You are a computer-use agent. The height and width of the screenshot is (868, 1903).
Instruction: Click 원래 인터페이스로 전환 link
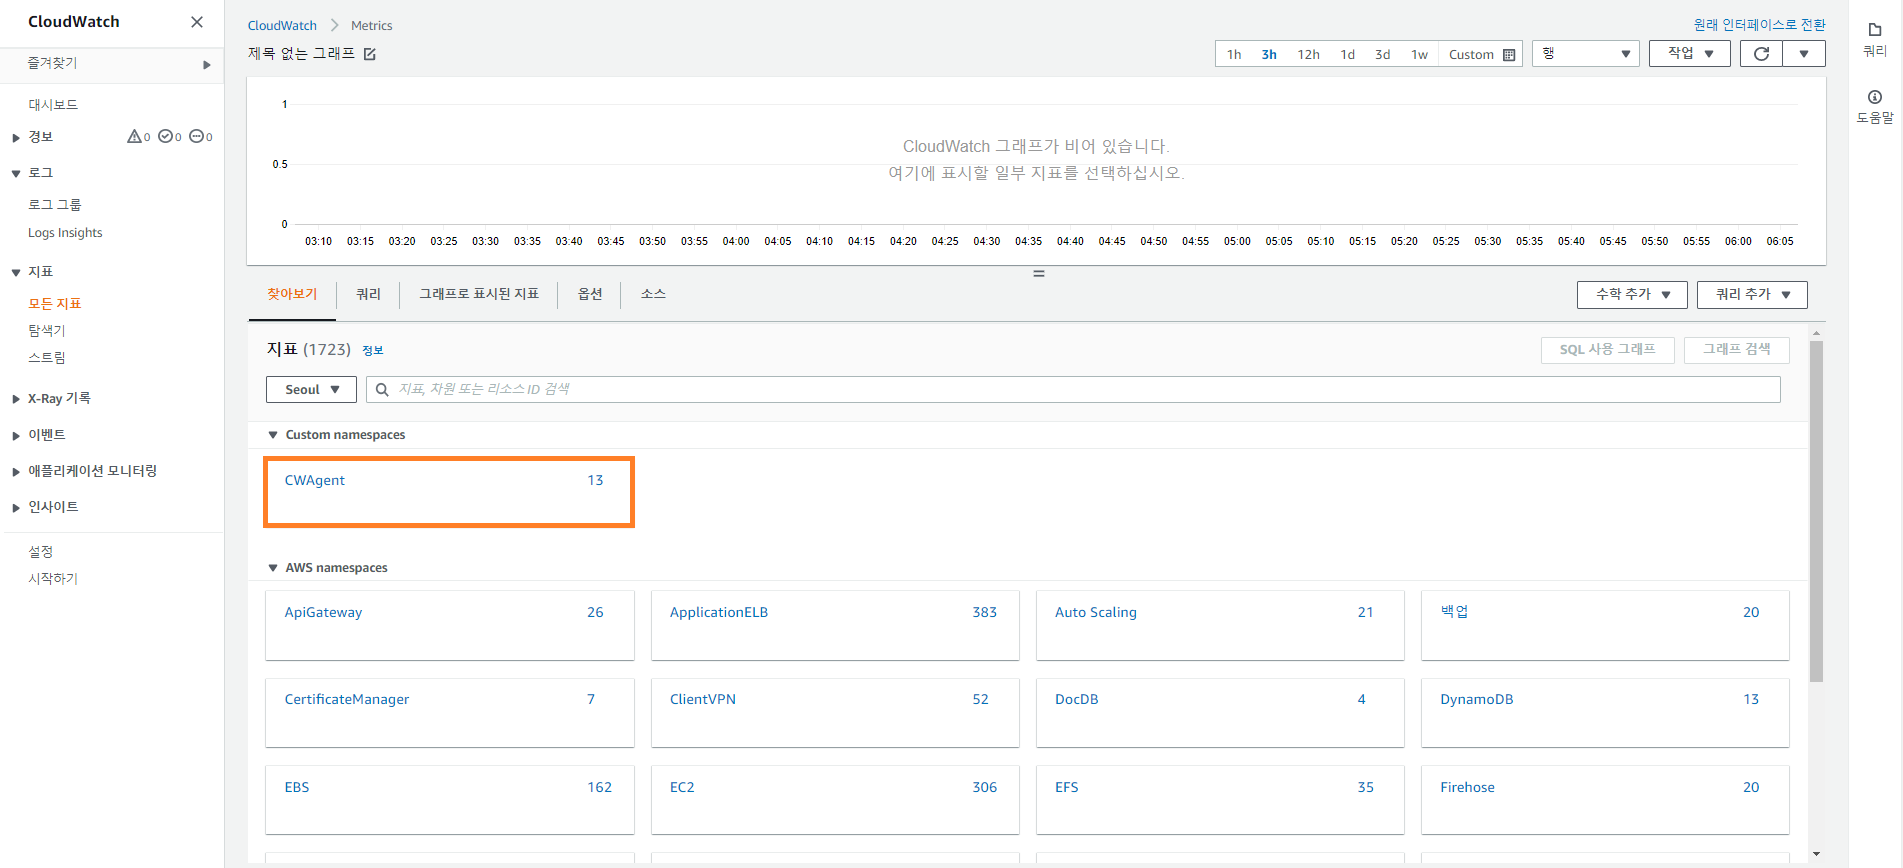[1759, 25]
